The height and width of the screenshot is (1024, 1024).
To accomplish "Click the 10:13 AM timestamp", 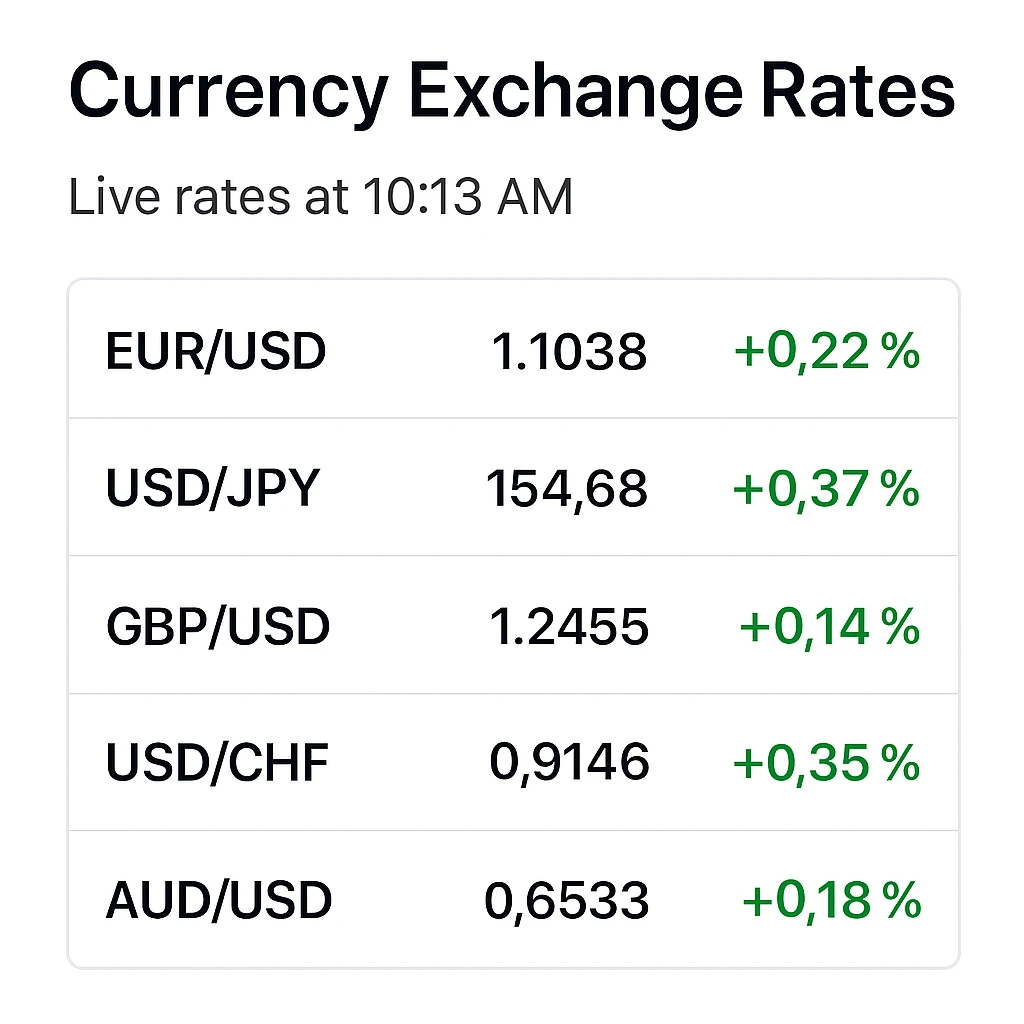I will (467, 198).
